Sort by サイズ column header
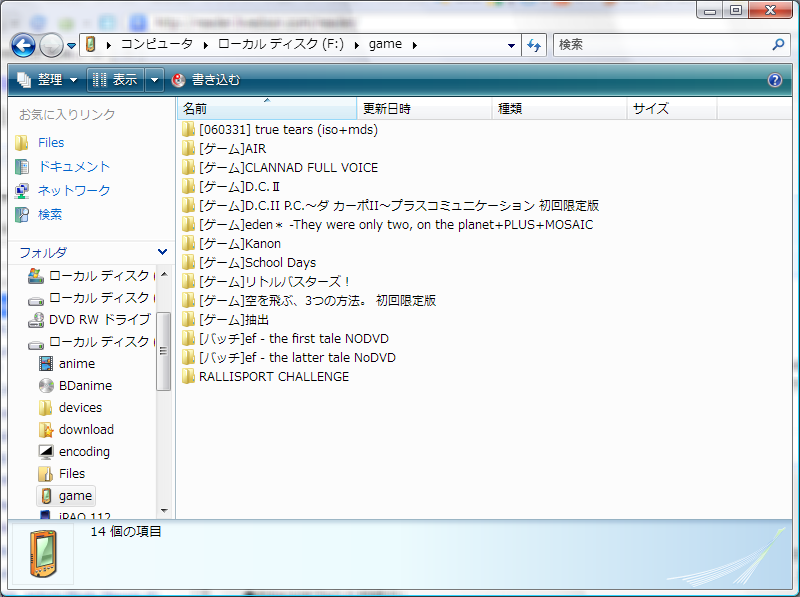 click(x=672, y=108)
